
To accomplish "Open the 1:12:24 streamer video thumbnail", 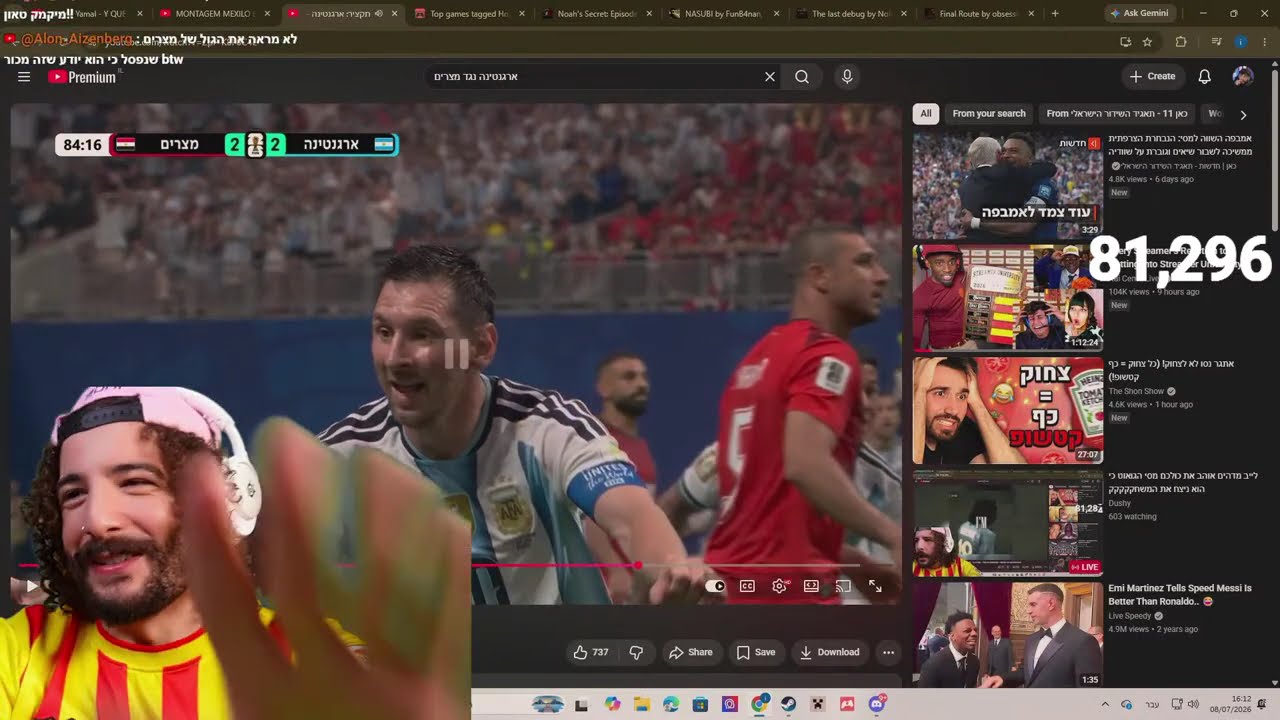I will pyautogui.click(x=1008, y=298).
